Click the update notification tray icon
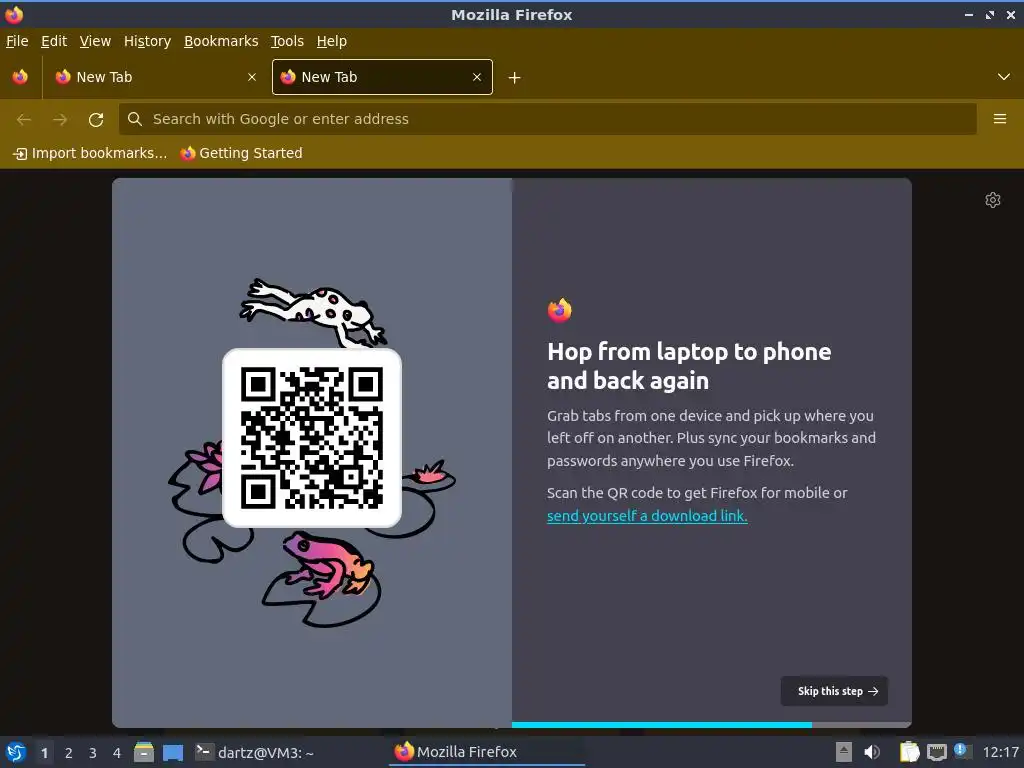The image size is (1024, 768). [x=961, y=751]
